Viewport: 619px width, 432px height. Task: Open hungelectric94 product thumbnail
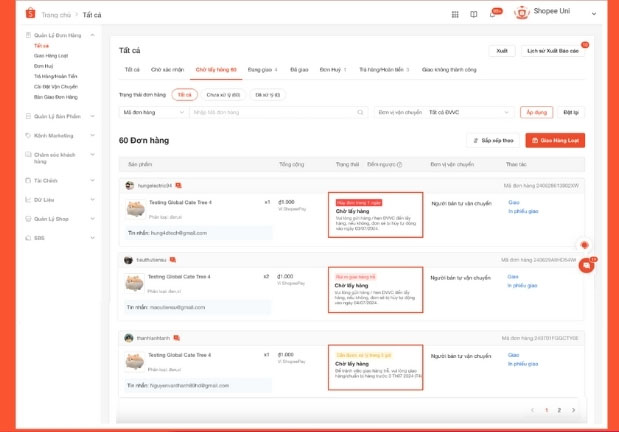pos(135,208)
